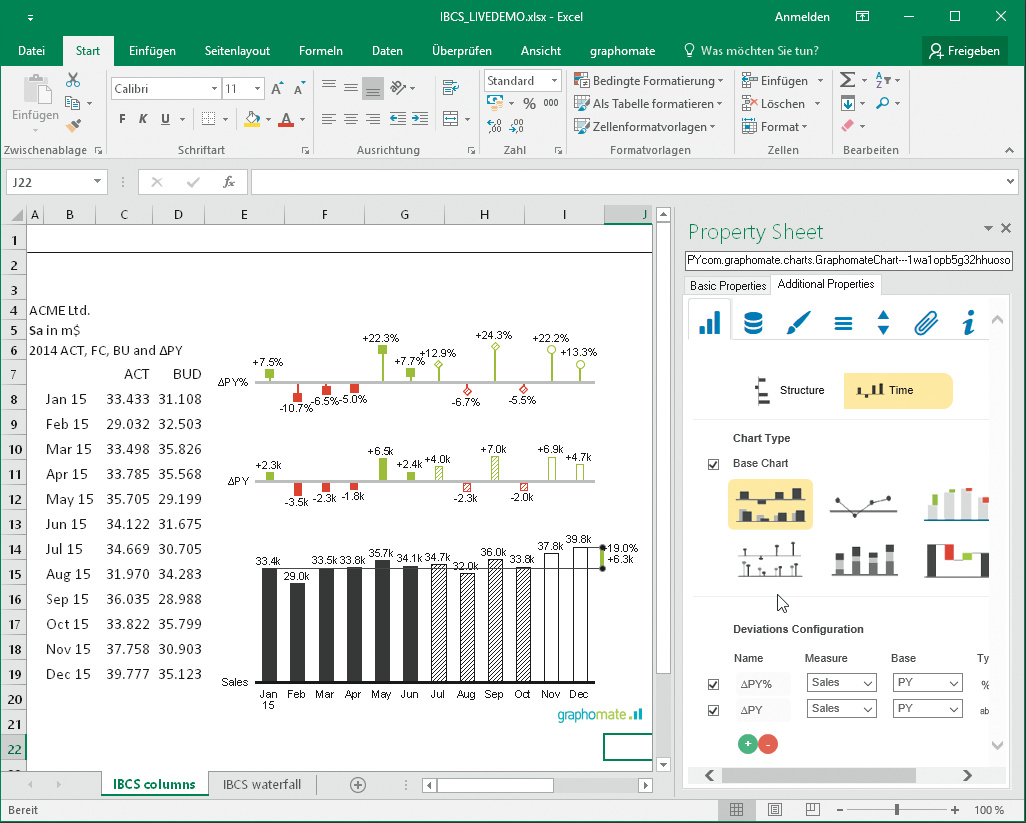The image size is (1026, 823).
Task: Toggle the ΔPY deviation checkbox
Action: point(713,710)
